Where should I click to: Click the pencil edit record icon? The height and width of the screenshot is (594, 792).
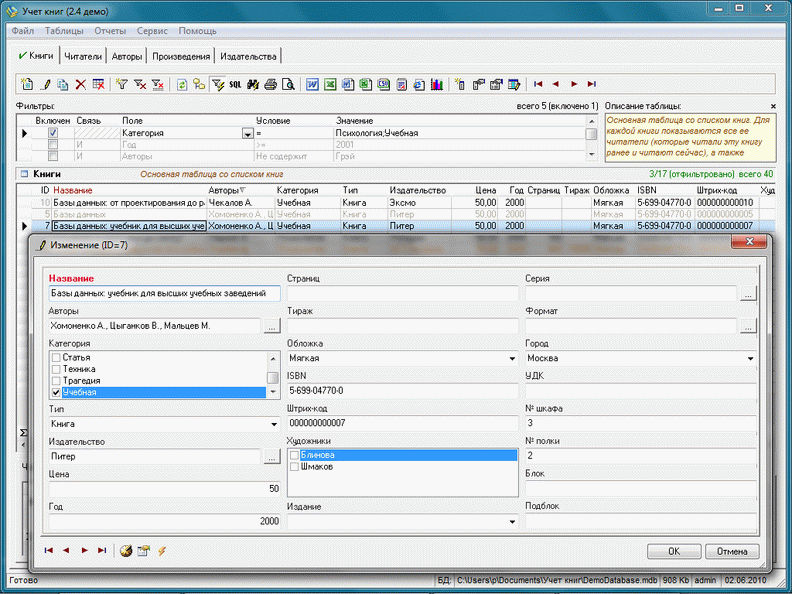[45, 85]
